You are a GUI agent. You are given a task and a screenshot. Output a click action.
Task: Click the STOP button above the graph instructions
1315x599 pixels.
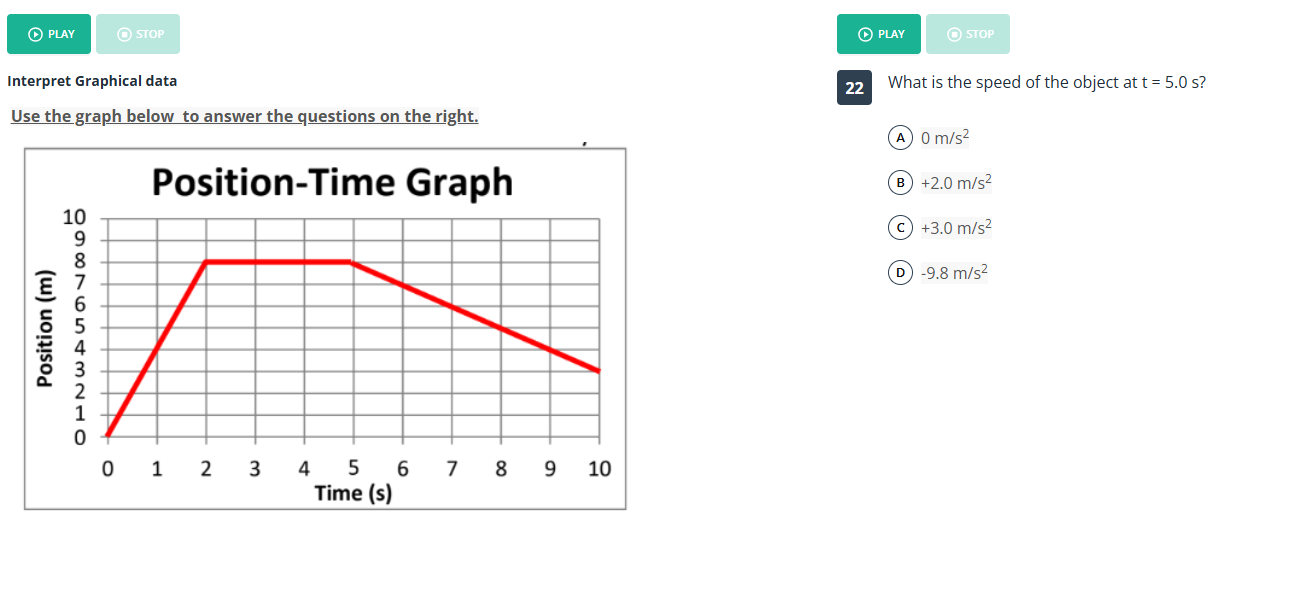(138, 34)
